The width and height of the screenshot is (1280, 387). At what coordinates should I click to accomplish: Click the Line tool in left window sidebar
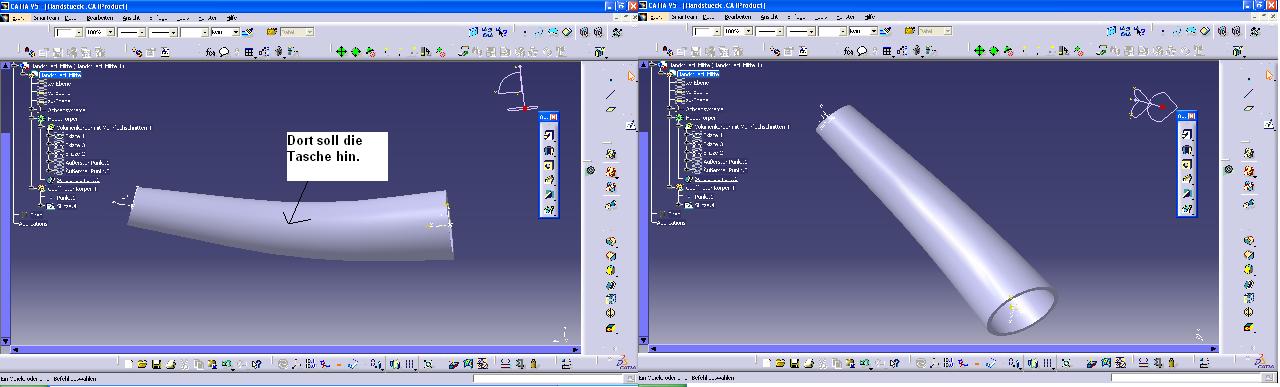(610, 94)
